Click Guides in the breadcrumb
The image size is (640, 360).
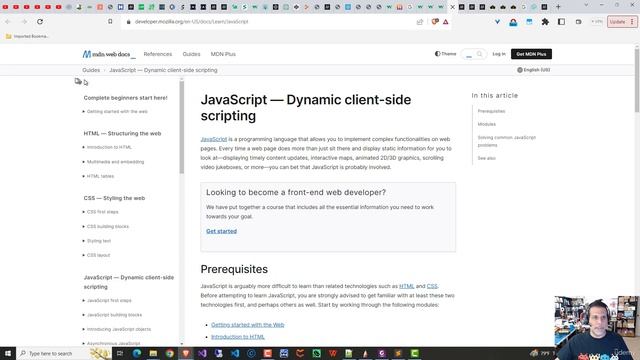(91, 70)
